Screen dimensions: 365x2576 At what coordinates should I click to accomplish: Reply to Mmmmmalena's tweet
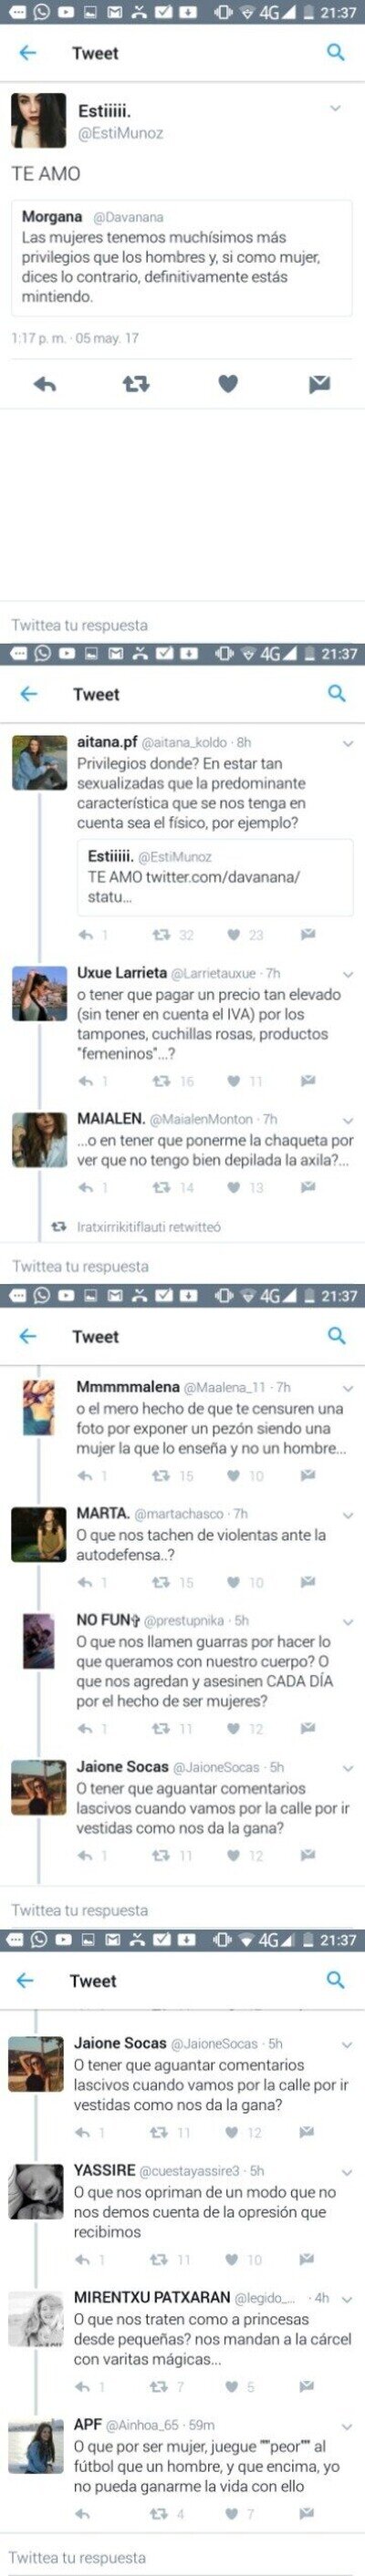86,1475
